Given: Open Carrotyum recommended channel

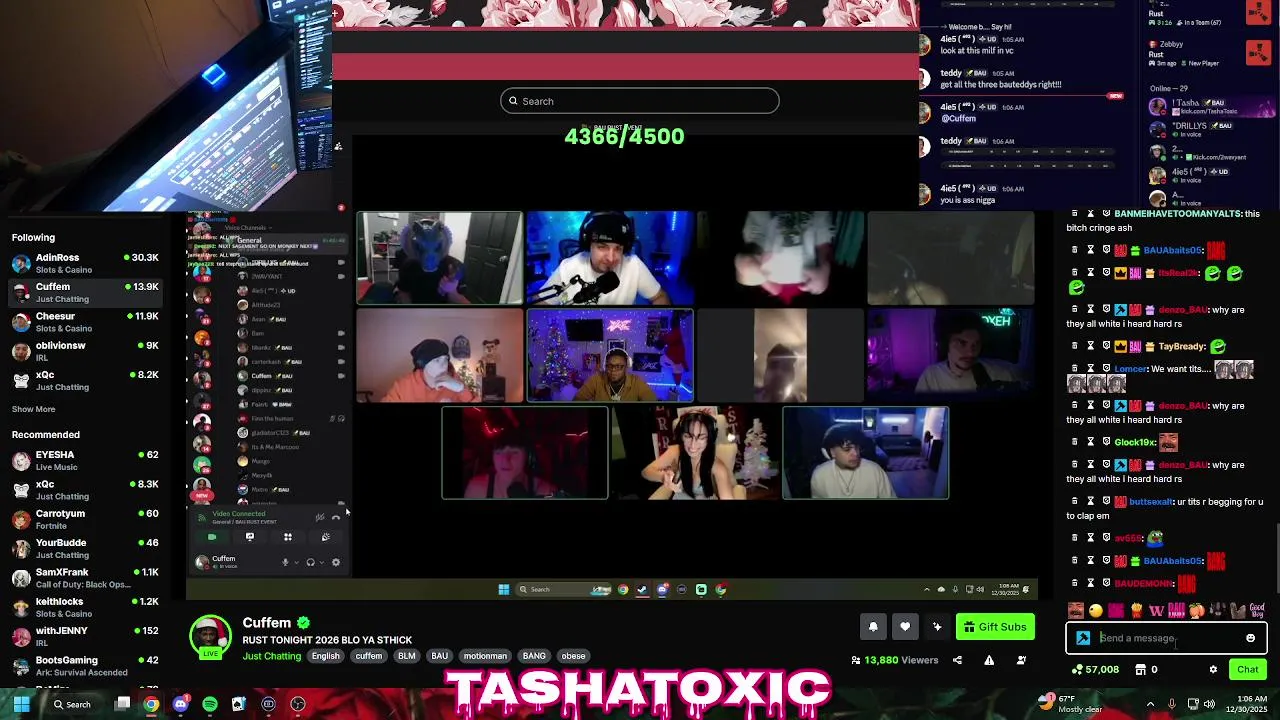Looking at the screenshot, I should click(85, 519).
